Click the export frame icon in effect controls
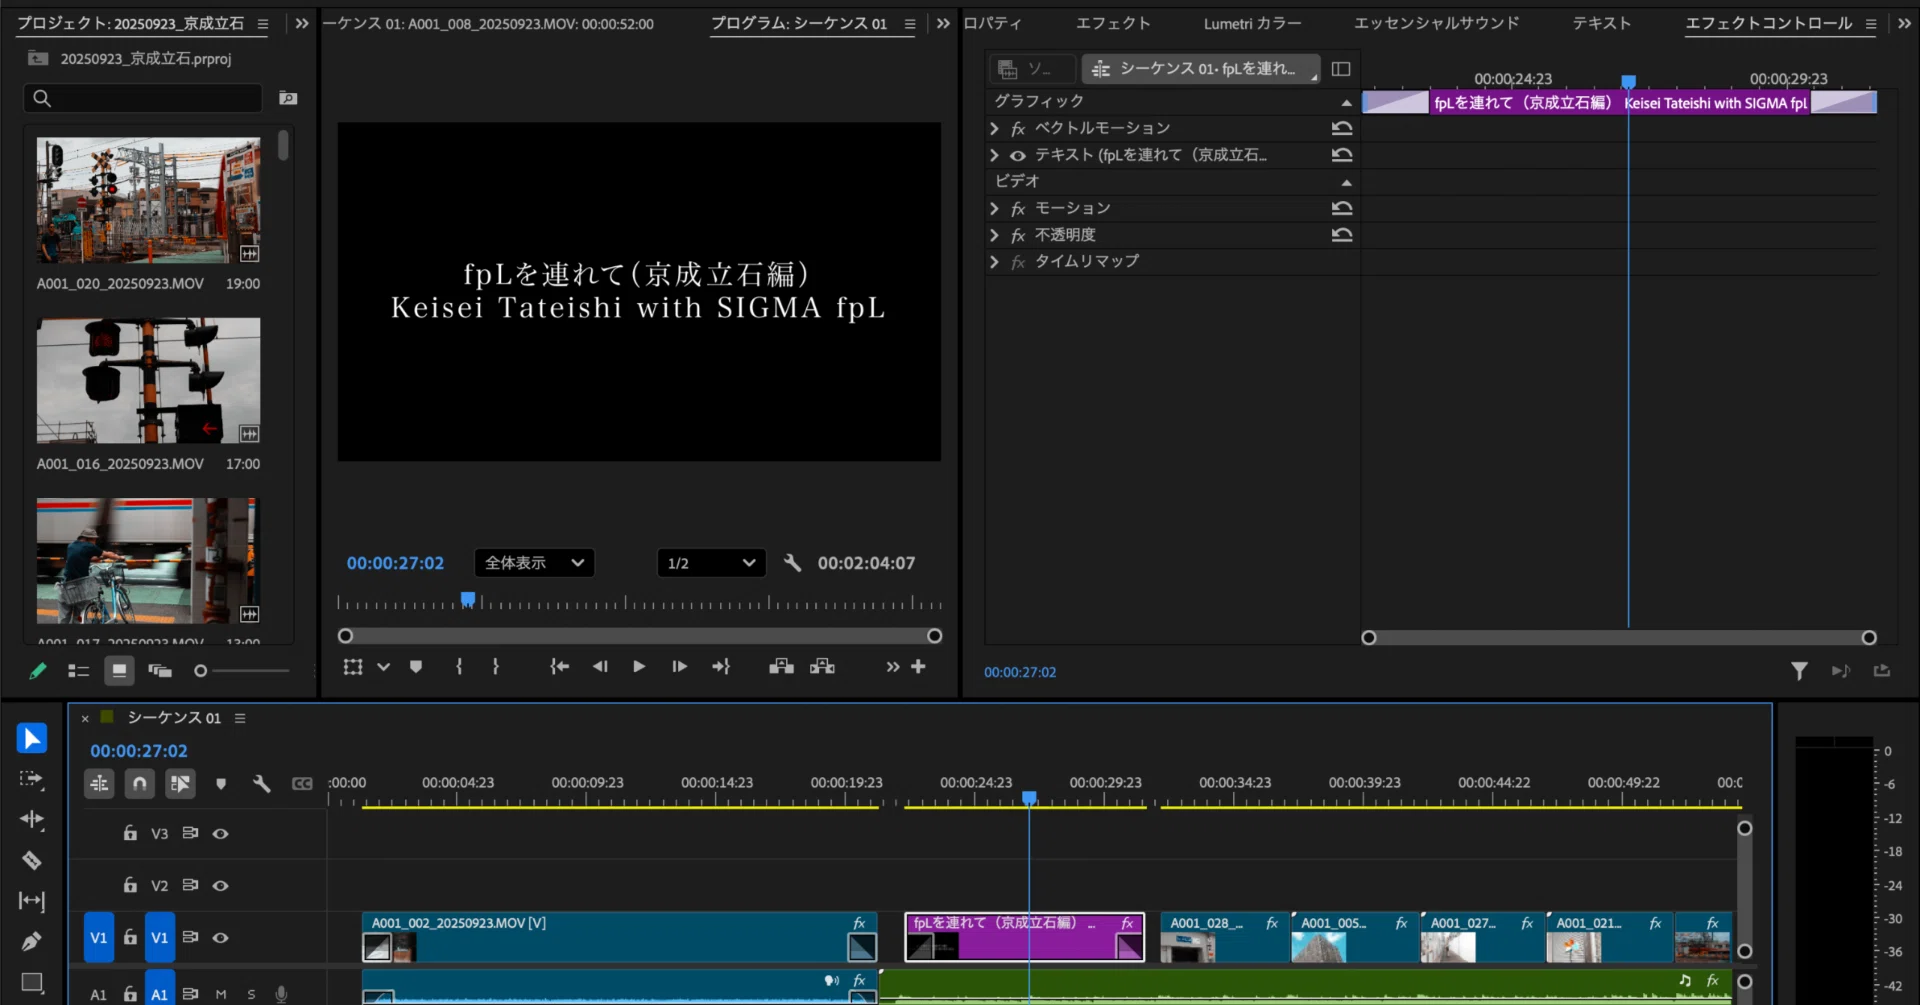Image resolution: width=1920 pixels, height=1005 pixels. click(1882, 671)
